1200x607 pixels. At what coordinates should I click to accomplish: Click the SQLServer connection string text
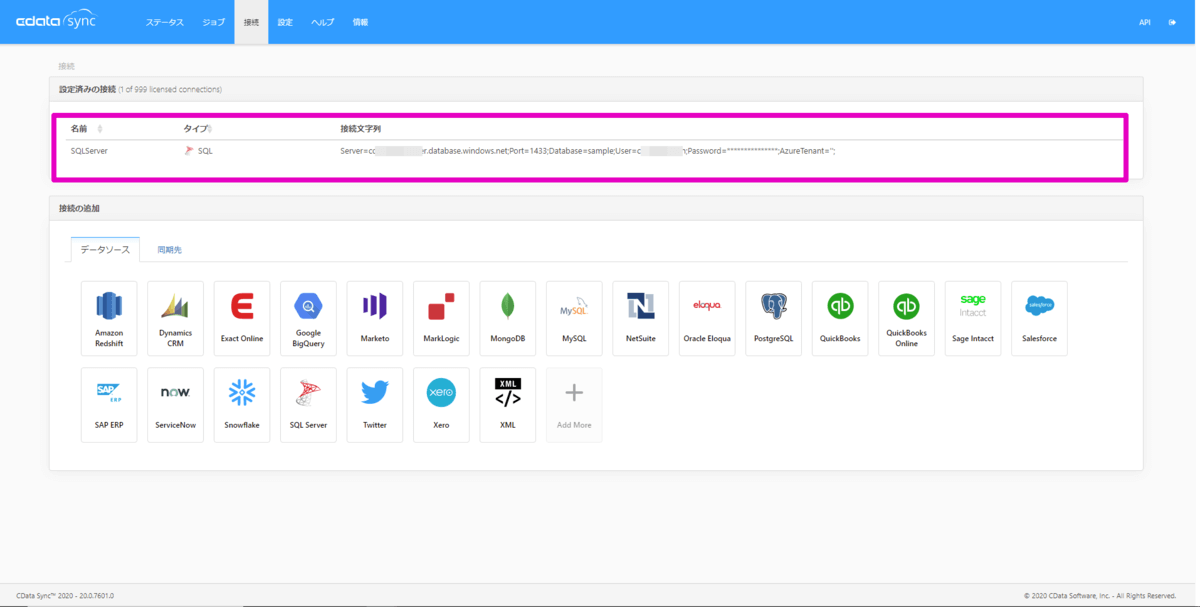click(587, 151)
